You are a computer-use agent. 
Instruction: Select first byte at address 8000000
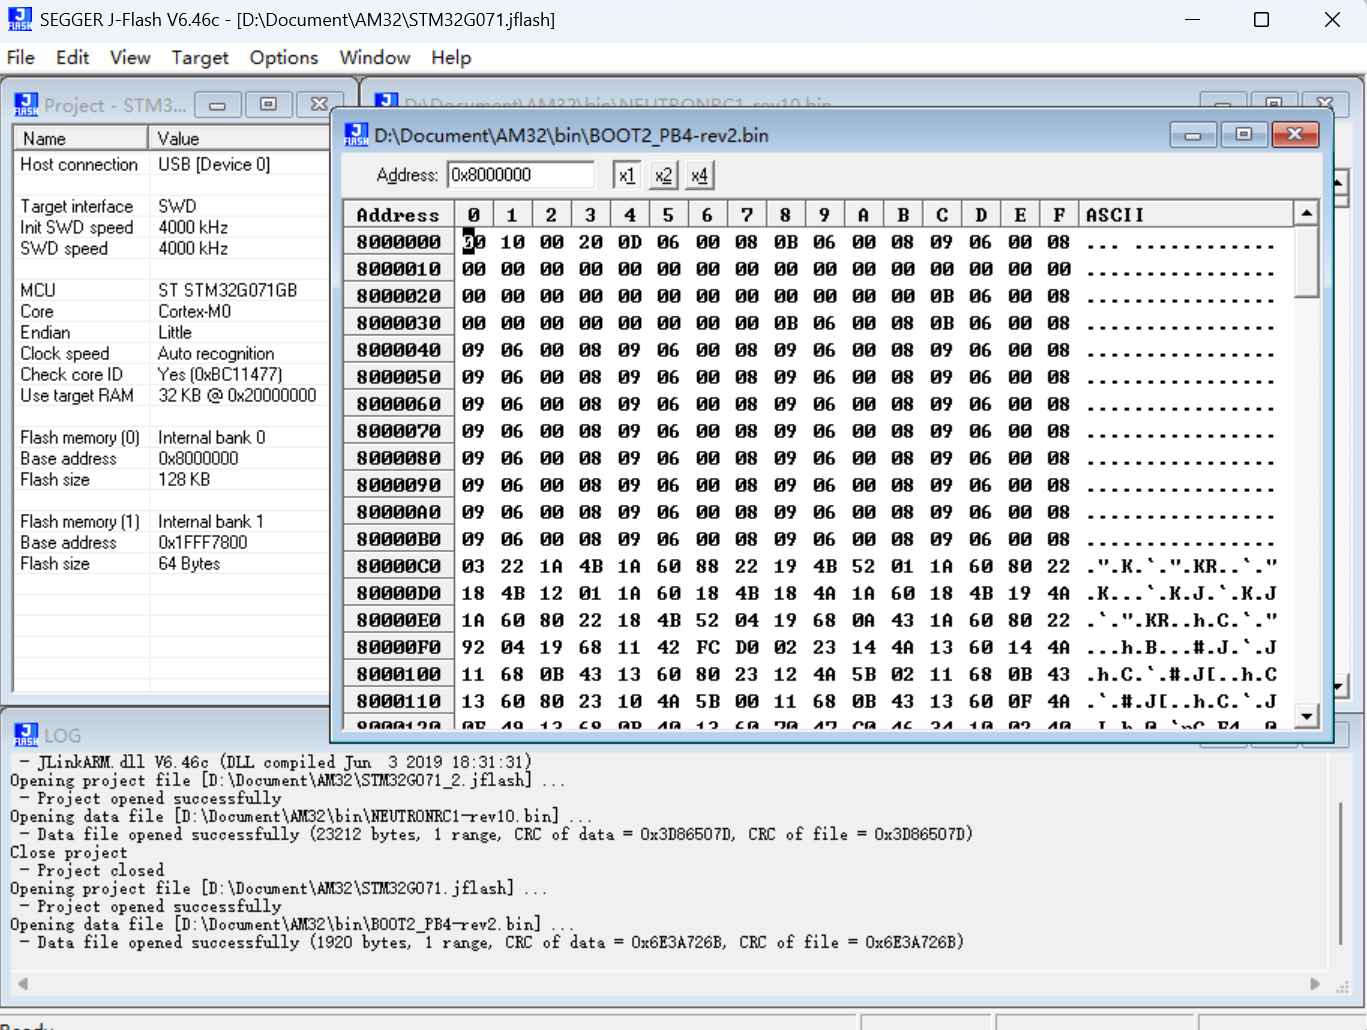pos(473,242)
